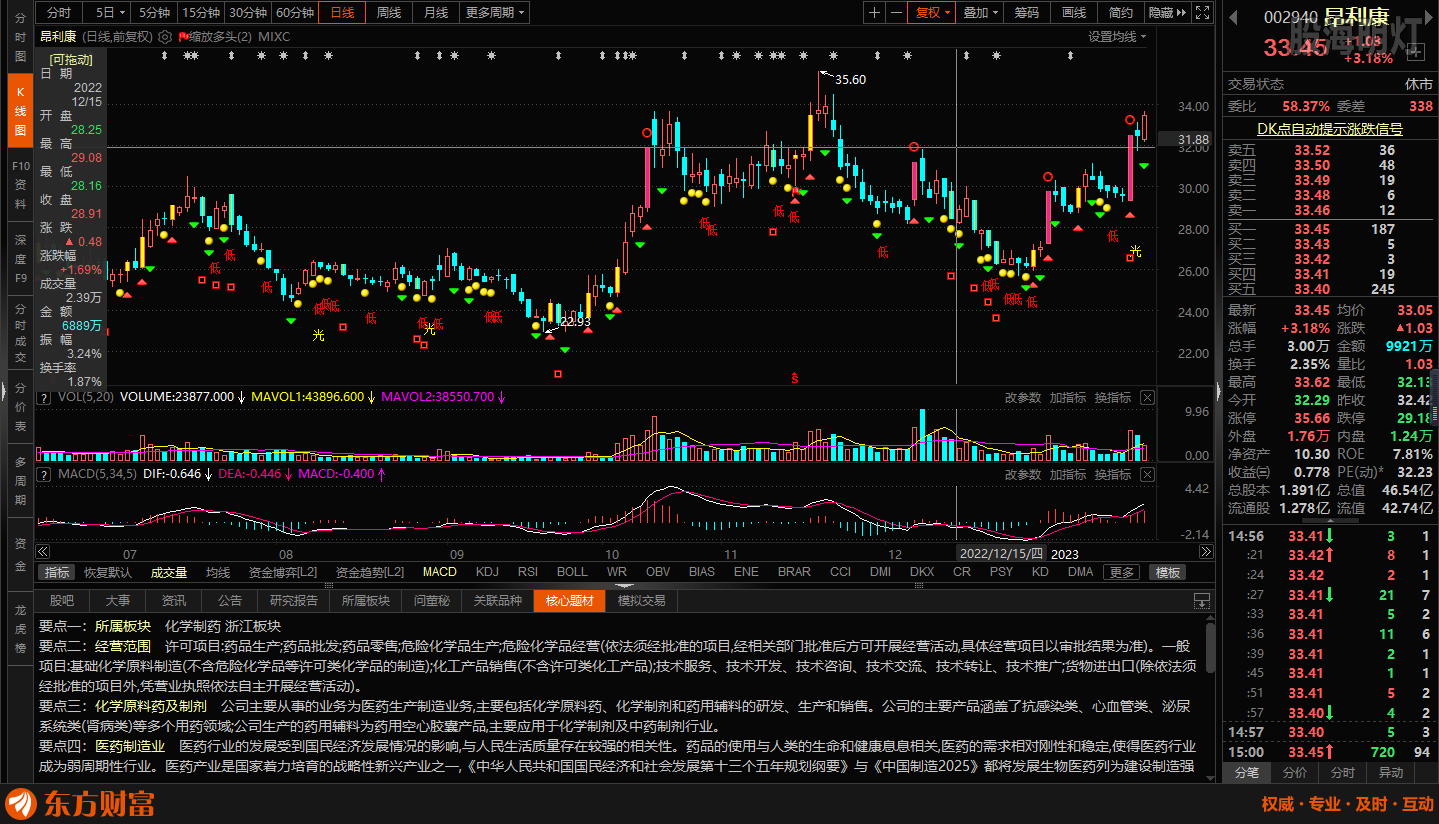
Task: Toggle fullscreen chart view icon
Action: [1202, 13]
